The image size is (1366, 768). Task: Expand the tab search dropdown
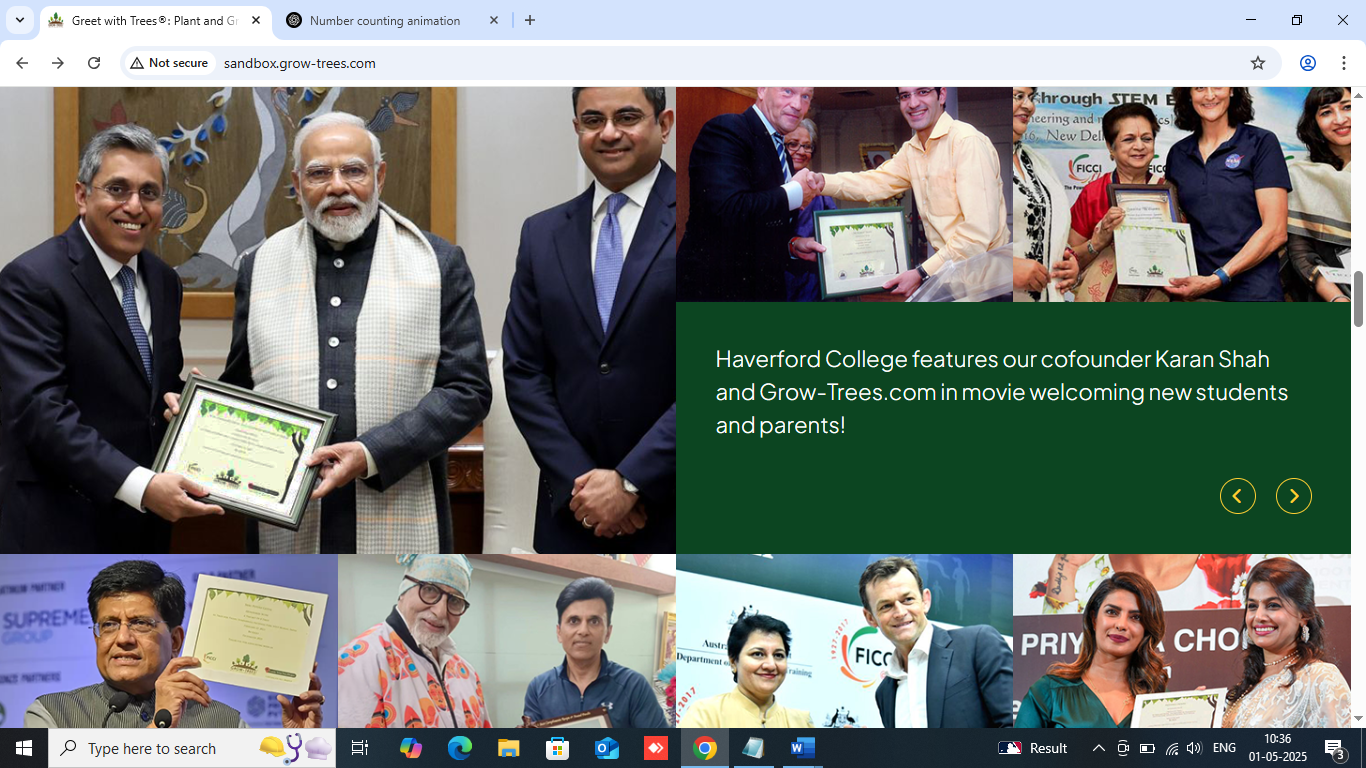[19, 20]
